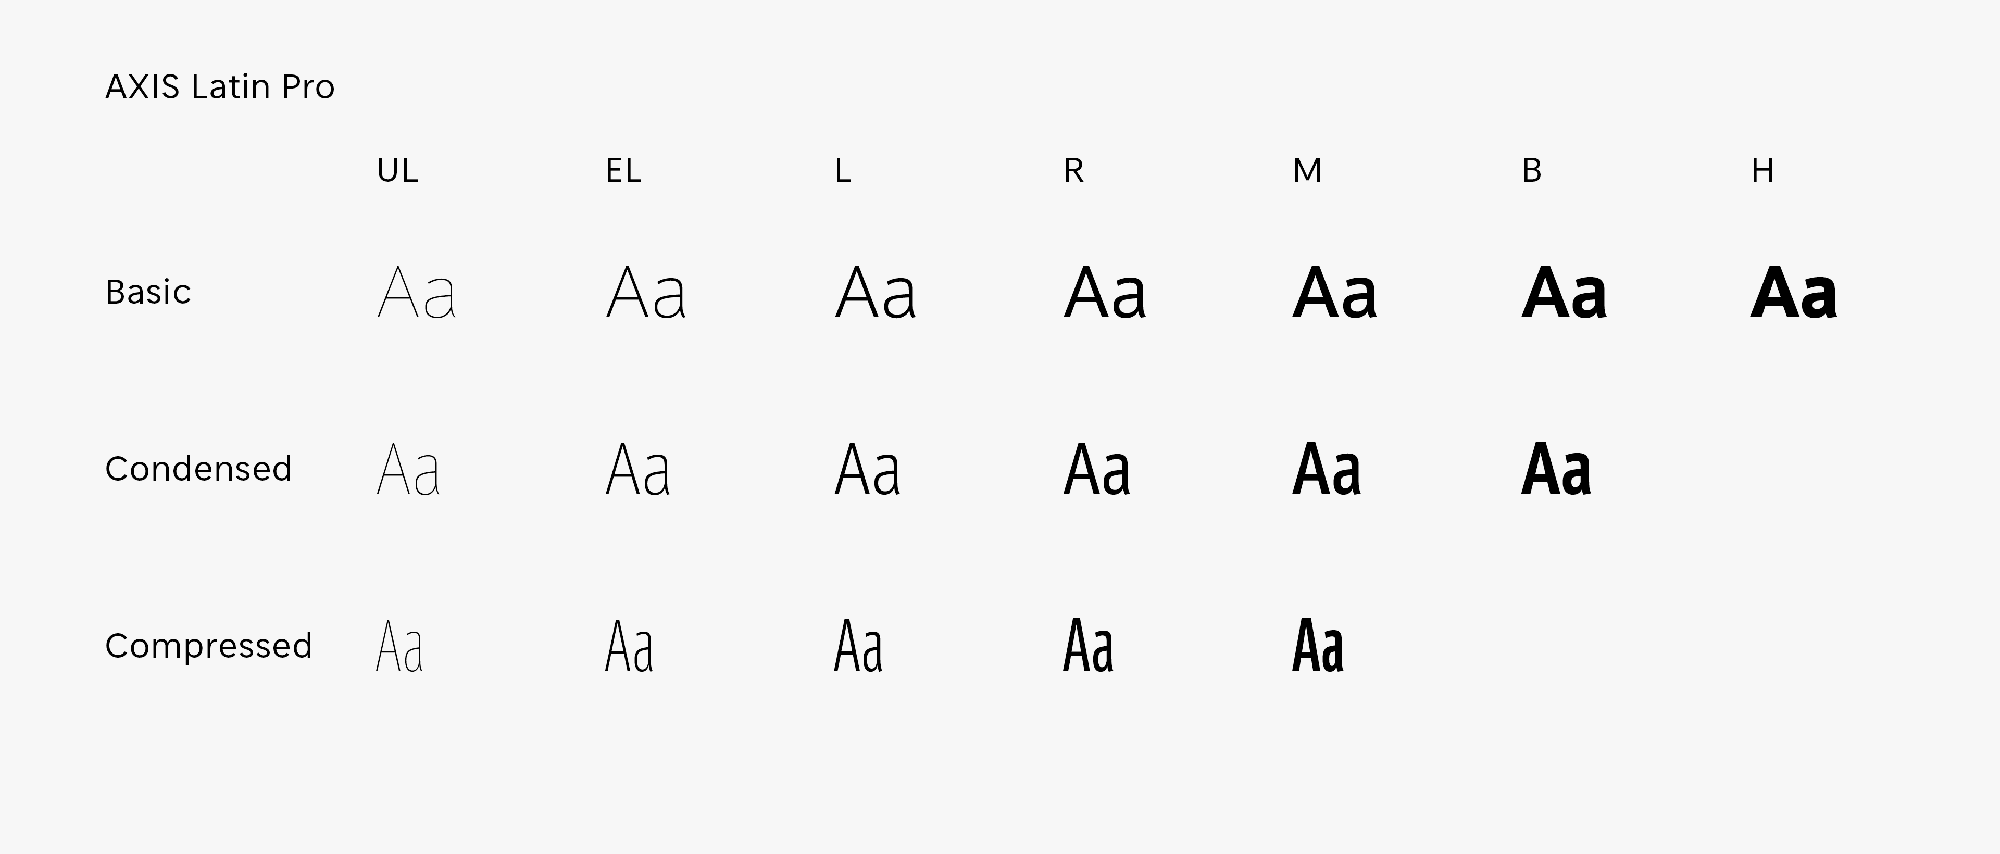Viewport: 2000px width, 854px height.
Task: Choose the Condensed UL Aa sample
Action: [x=408, y=469]
